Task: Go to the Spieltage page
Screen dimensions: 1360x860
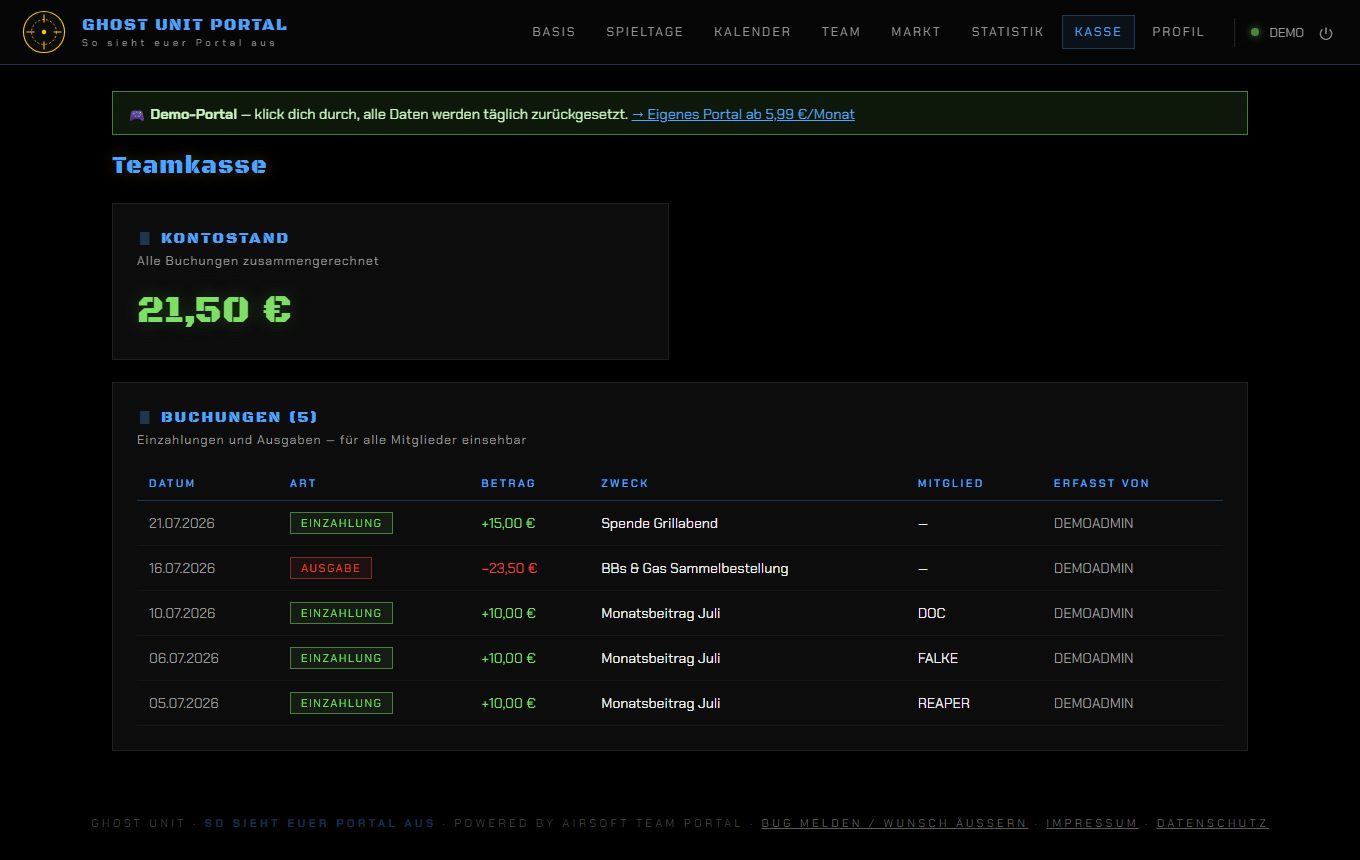Action: (645, 32)
